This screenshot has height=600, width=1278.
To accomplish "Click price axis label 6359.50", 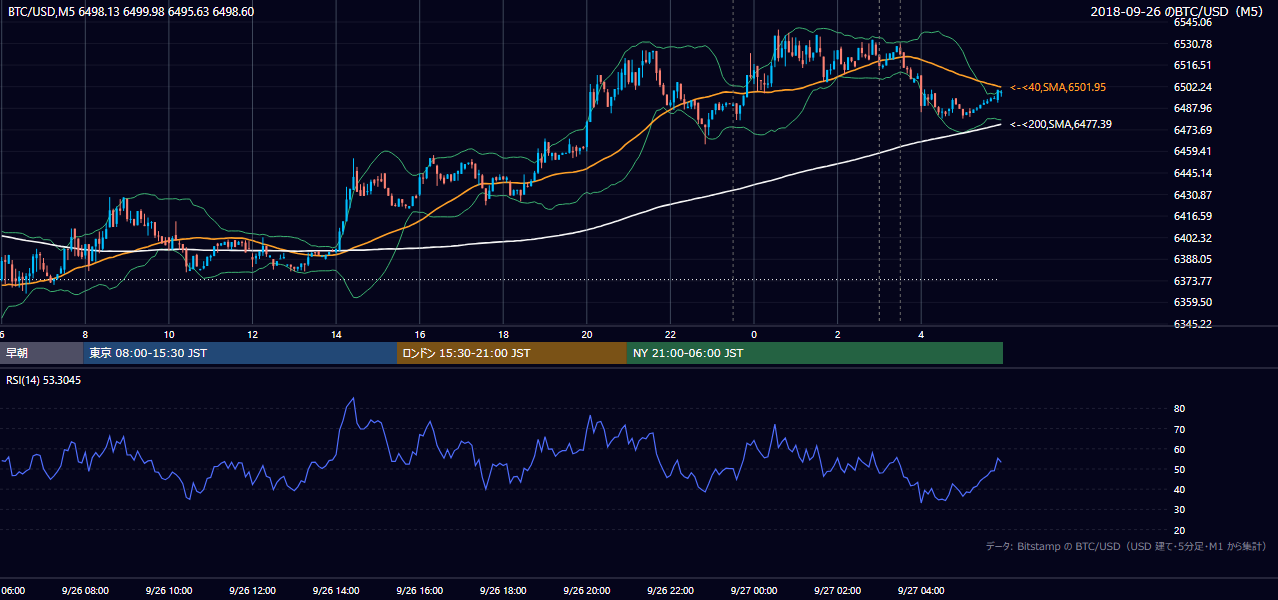I will pos(1193,302).
